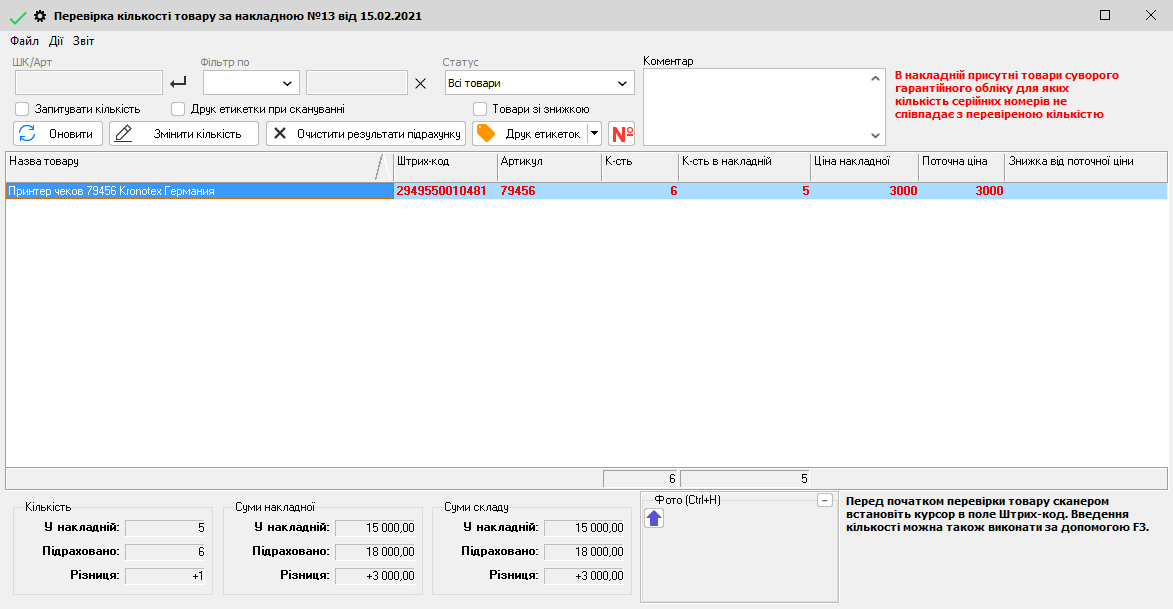Toggle Друк етикетки при скануванні checkbox
Viewport: 1173px width, 609px height.
tap(178, 109)
